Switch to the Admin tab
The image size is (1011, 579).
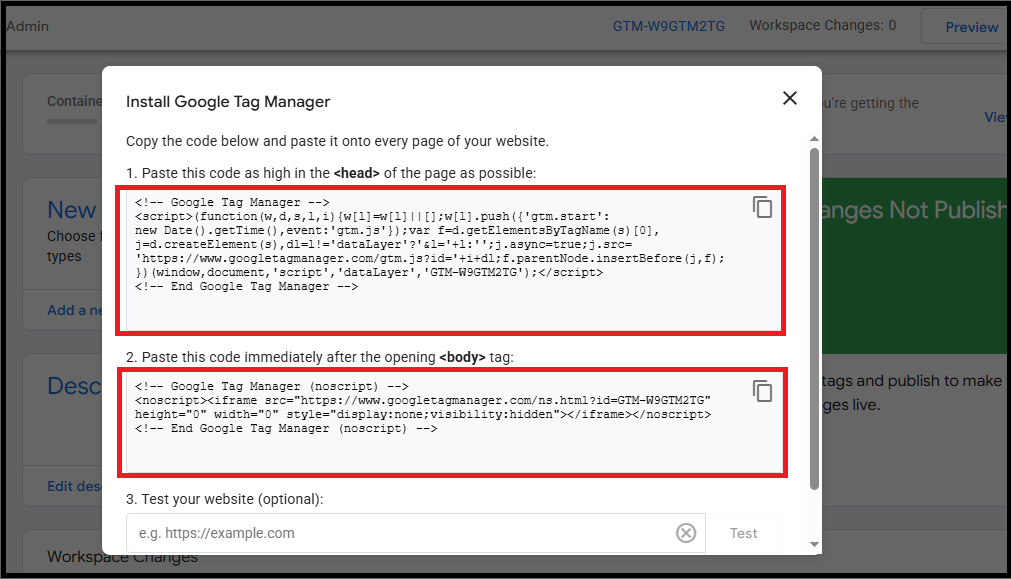26,26
